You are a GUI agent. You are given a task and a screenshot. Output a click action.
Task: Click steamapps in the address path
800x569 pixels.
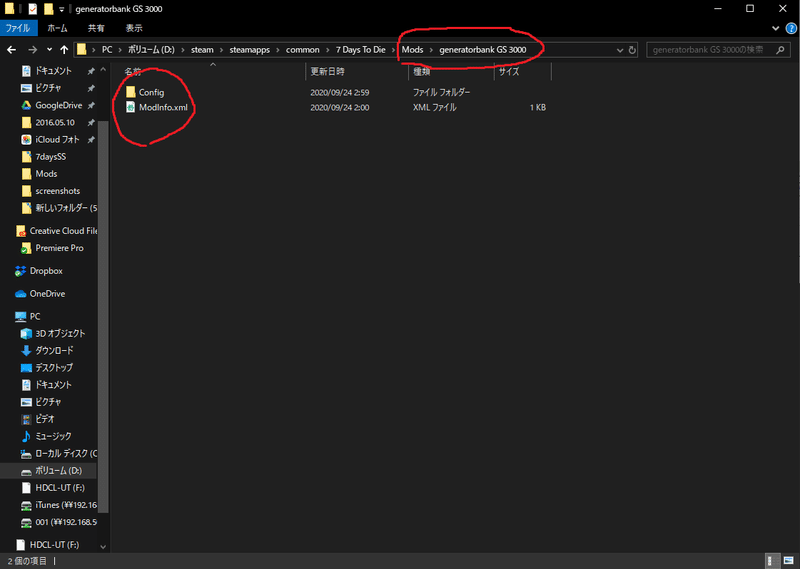[249, 50]
